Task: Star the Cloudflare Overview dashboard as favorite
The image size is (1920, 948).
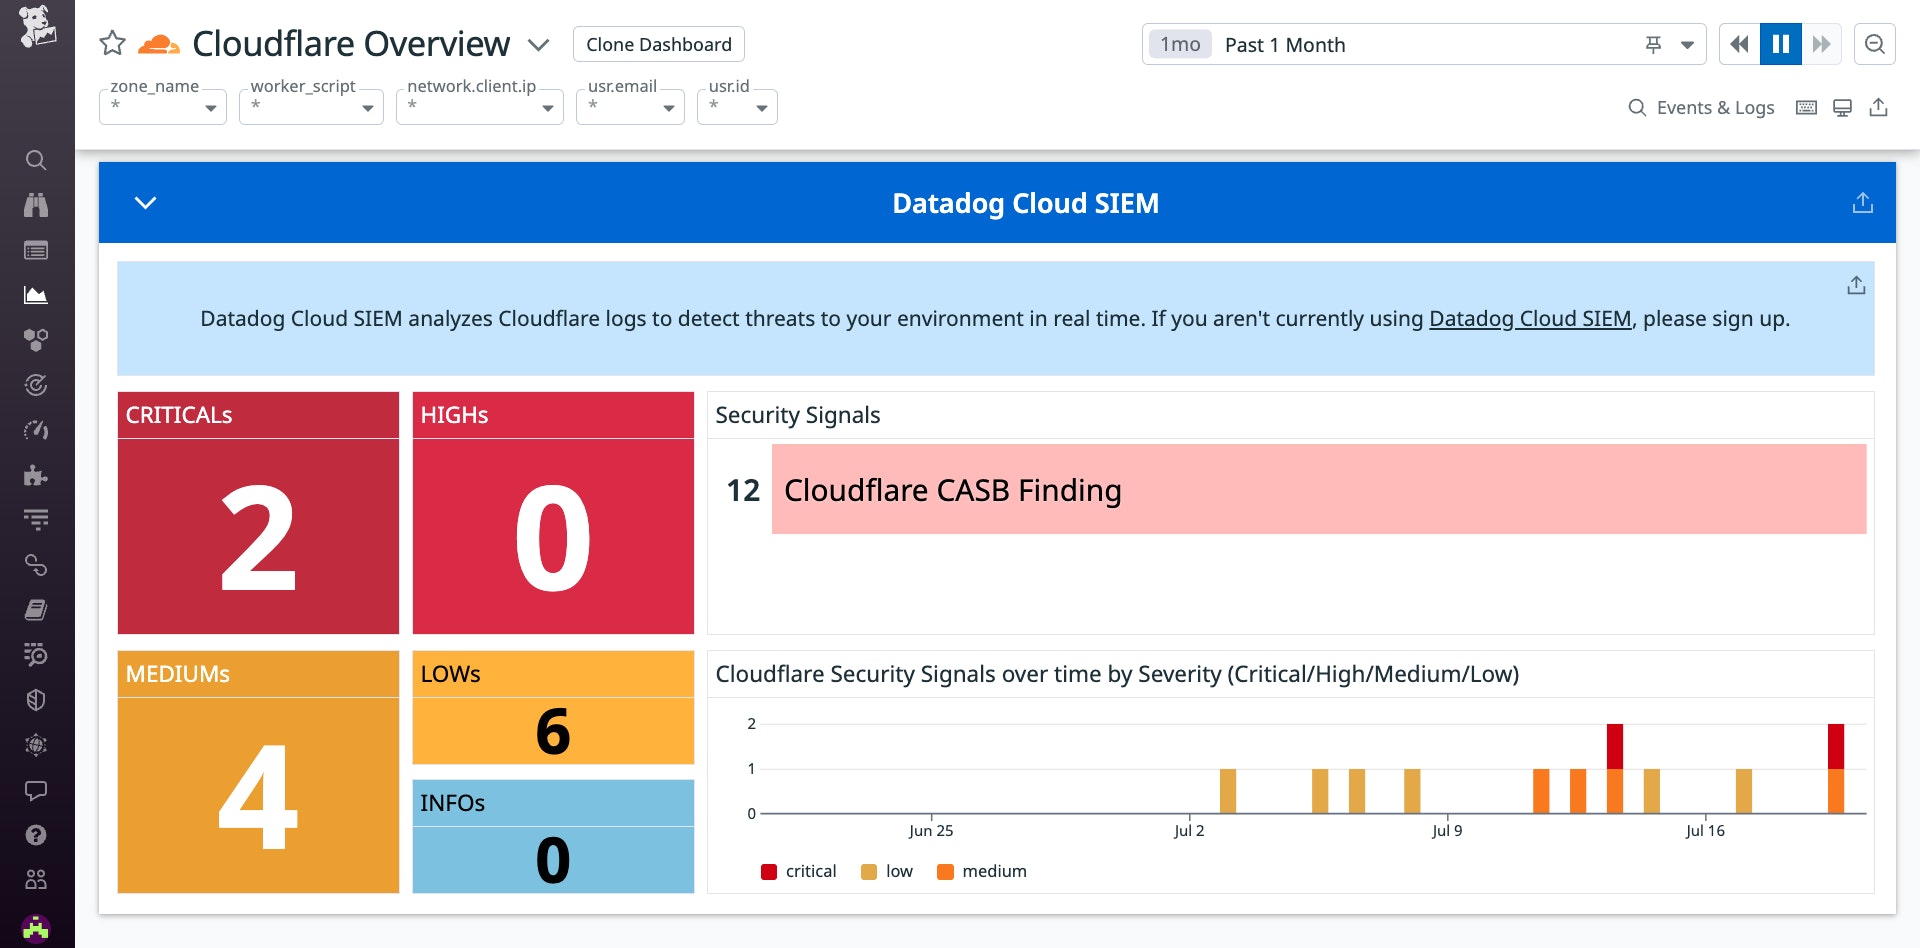Action: pyautogui.click(x=113, y=44)
